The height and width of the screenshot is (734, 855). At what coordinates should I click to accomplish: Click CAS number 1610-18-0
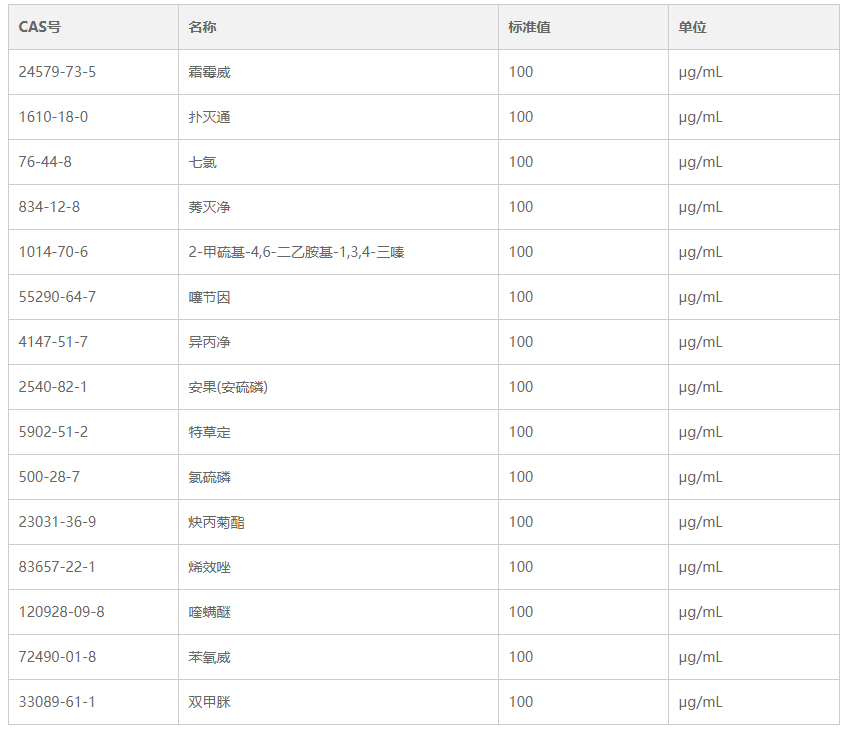53,117
